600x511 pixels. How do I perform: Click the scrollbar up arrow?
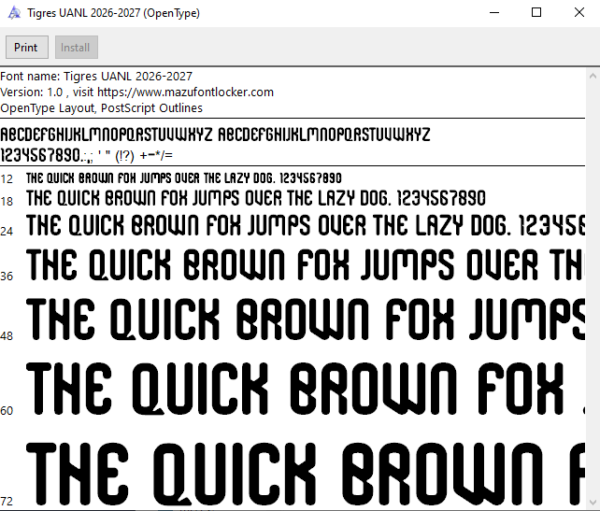[x=593, y=76]
